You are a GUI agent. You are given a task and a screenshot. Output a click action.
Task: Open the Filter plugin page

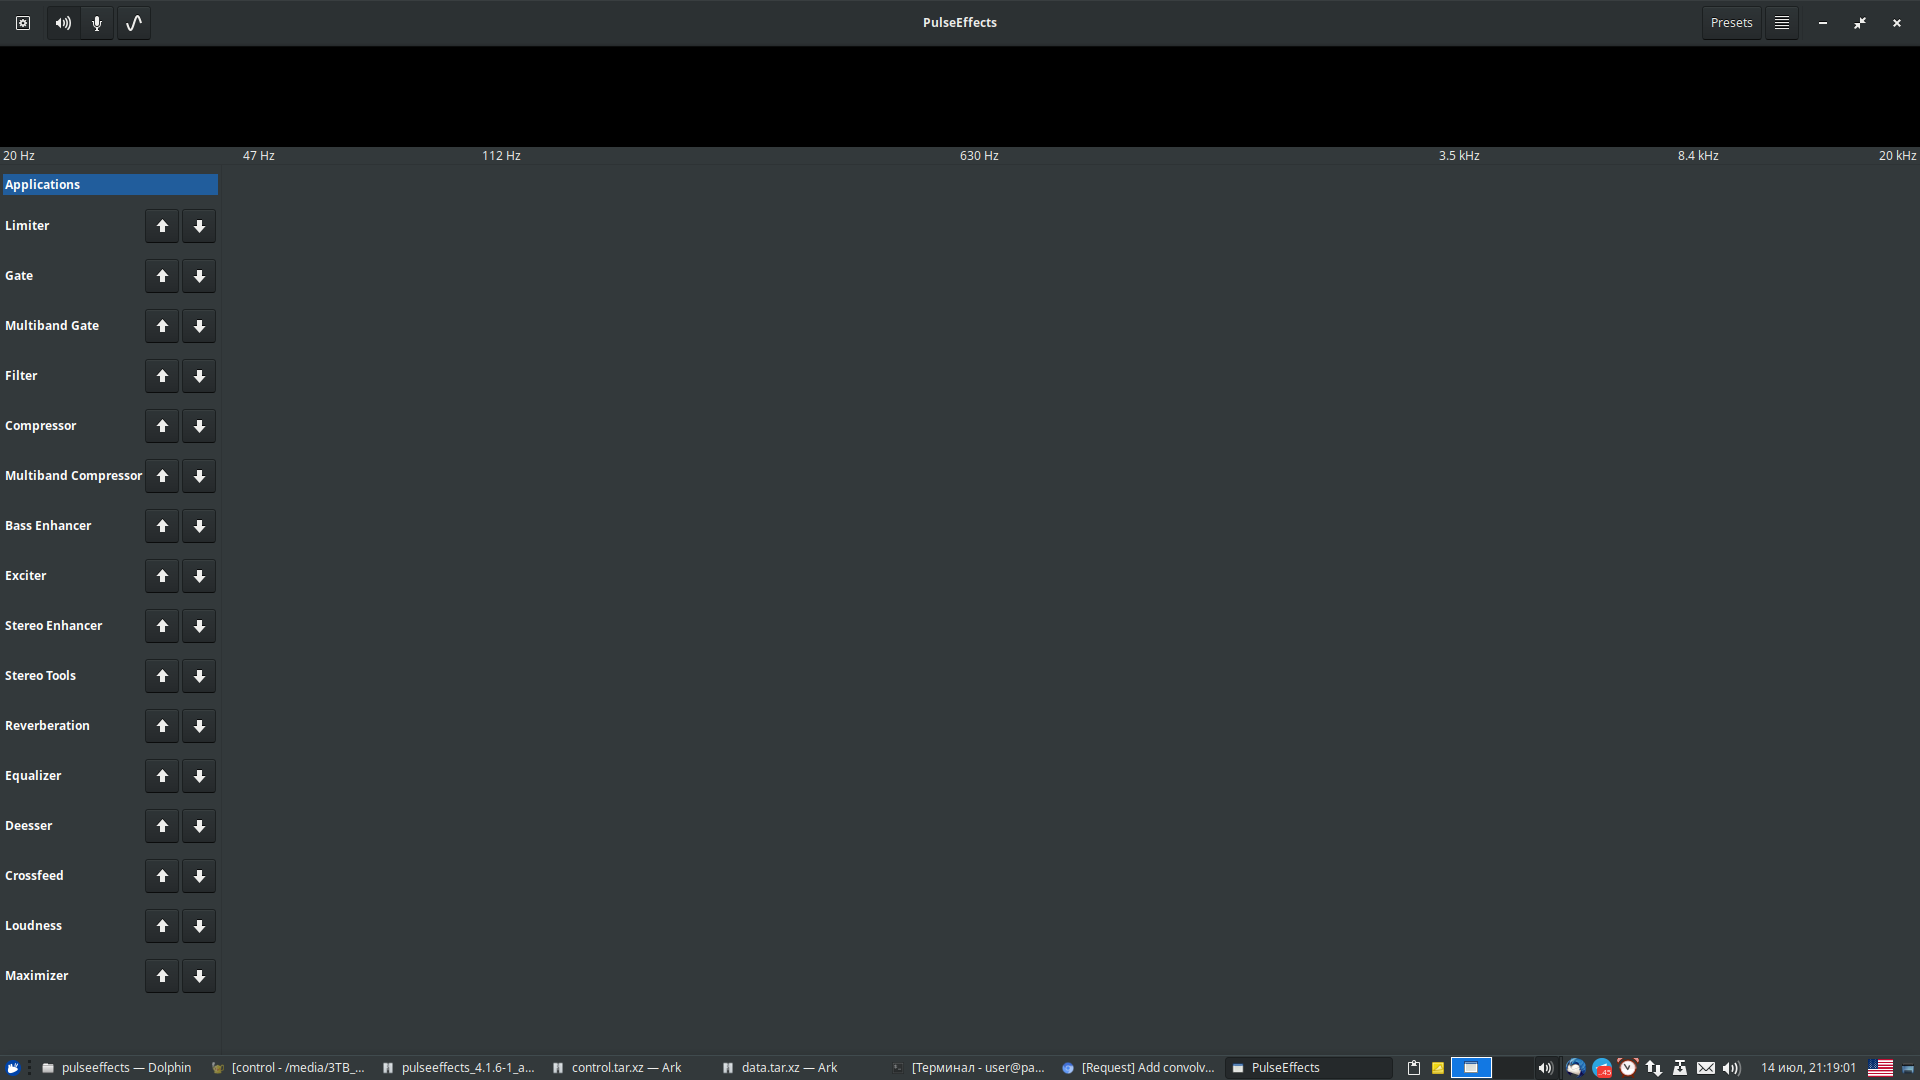(21, 376)
